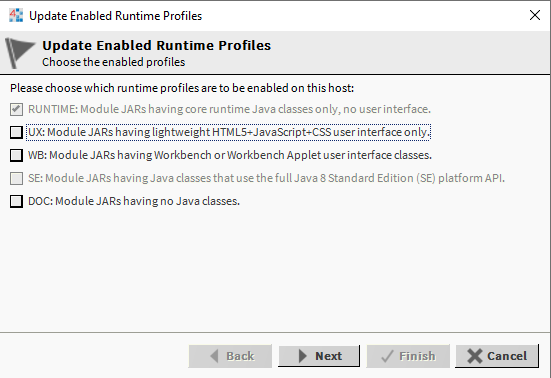Click the Niagara app icon in title bar
The image size is (551, 378).
16,15
